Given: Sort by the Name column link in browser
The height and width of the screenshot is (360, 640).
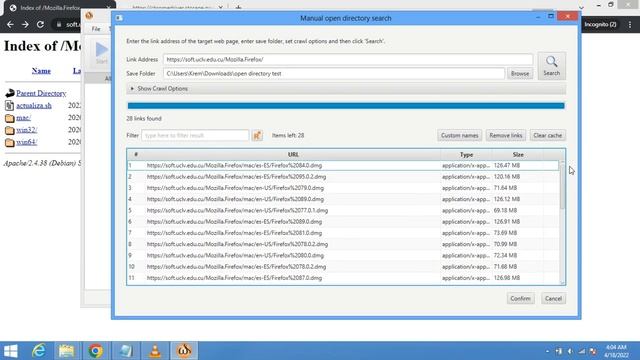Looking at the screenshot, I should coord(41,71).
